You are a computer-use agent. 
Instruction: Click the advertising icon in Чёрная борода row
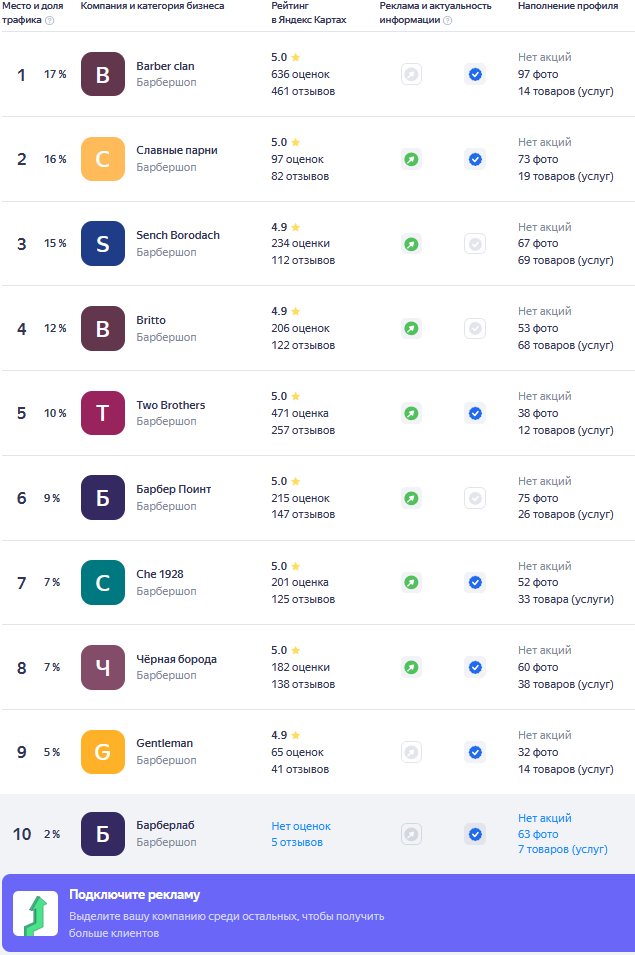411,667
